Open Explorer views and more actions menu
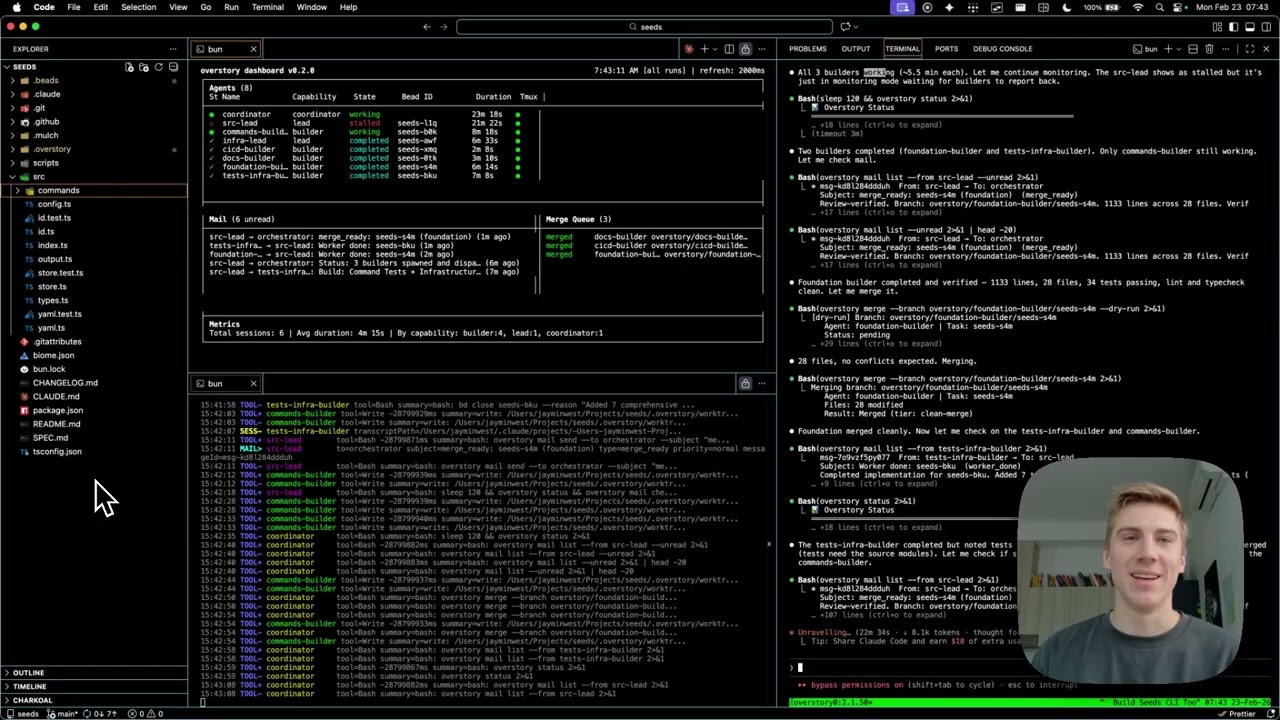This screenshot has width=1280, height=720. (x=173, y=49)
